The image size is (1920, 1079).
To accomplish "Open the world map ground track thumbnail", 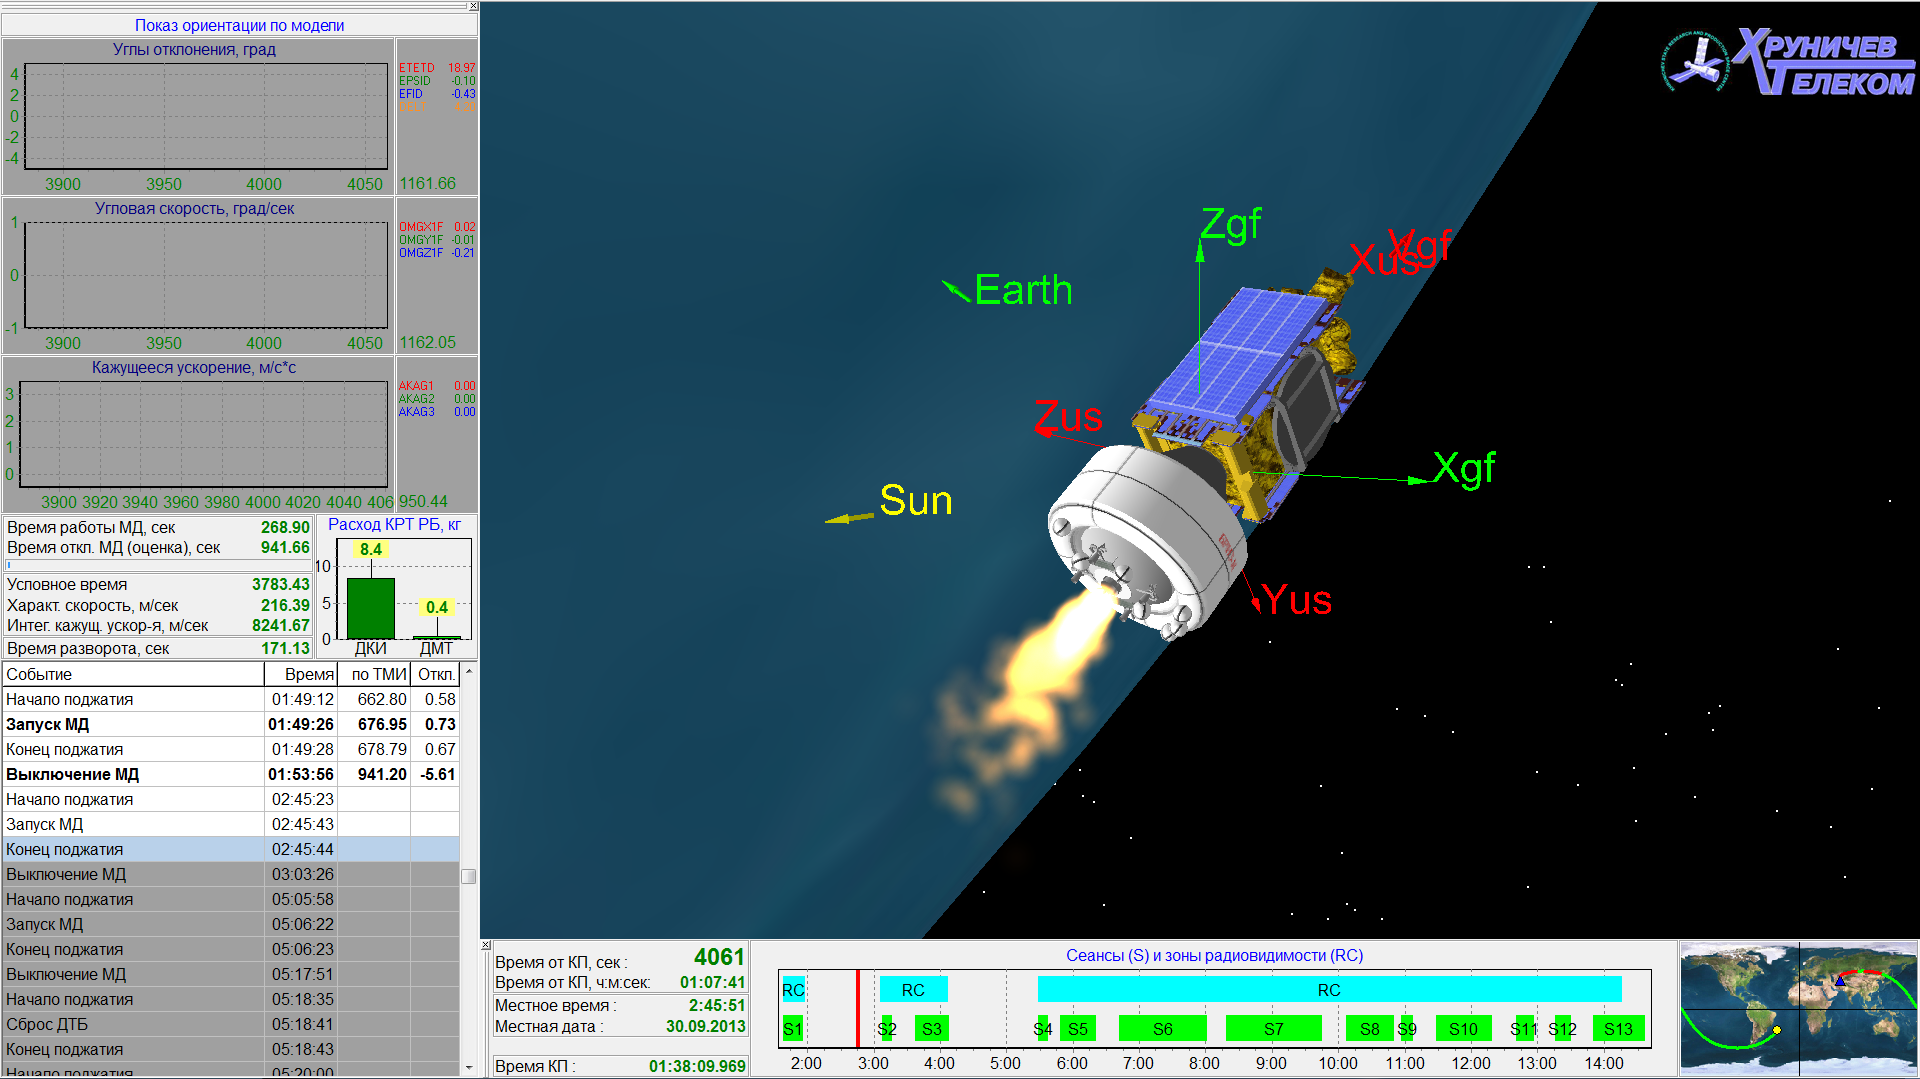I will (x=1798, y=1008).
